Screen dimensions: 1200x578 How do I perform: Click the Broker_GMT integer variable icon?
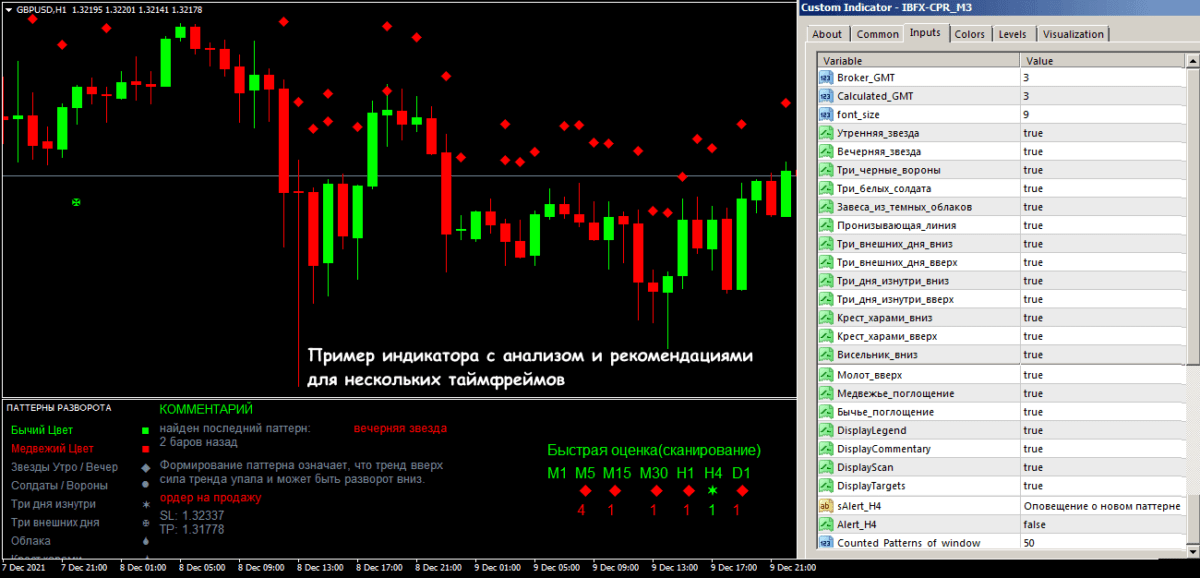pos(826,78)
